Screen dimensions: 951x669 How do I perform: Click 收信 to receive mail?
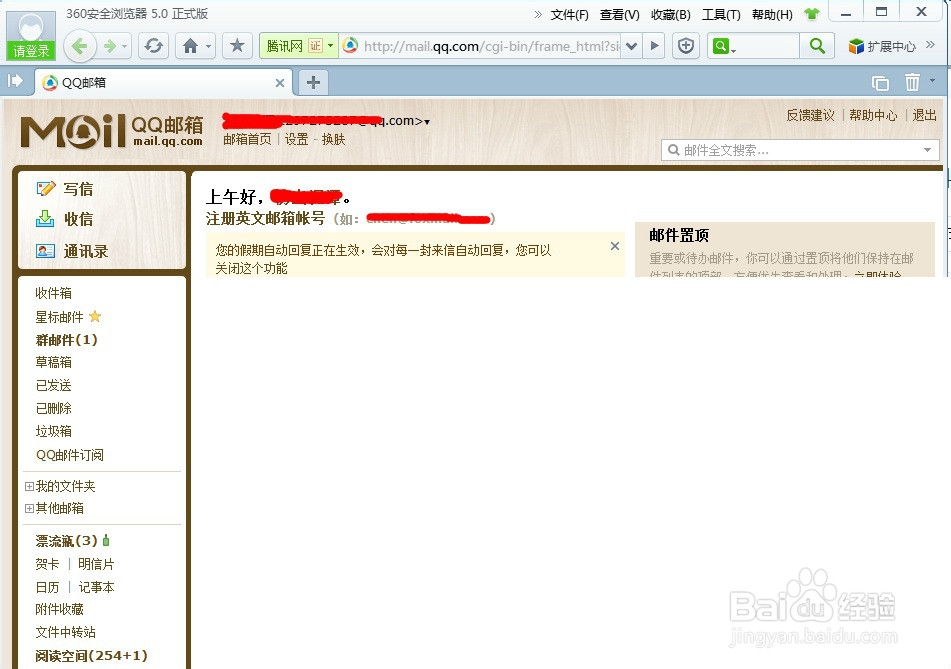click(x=64, y=218)
